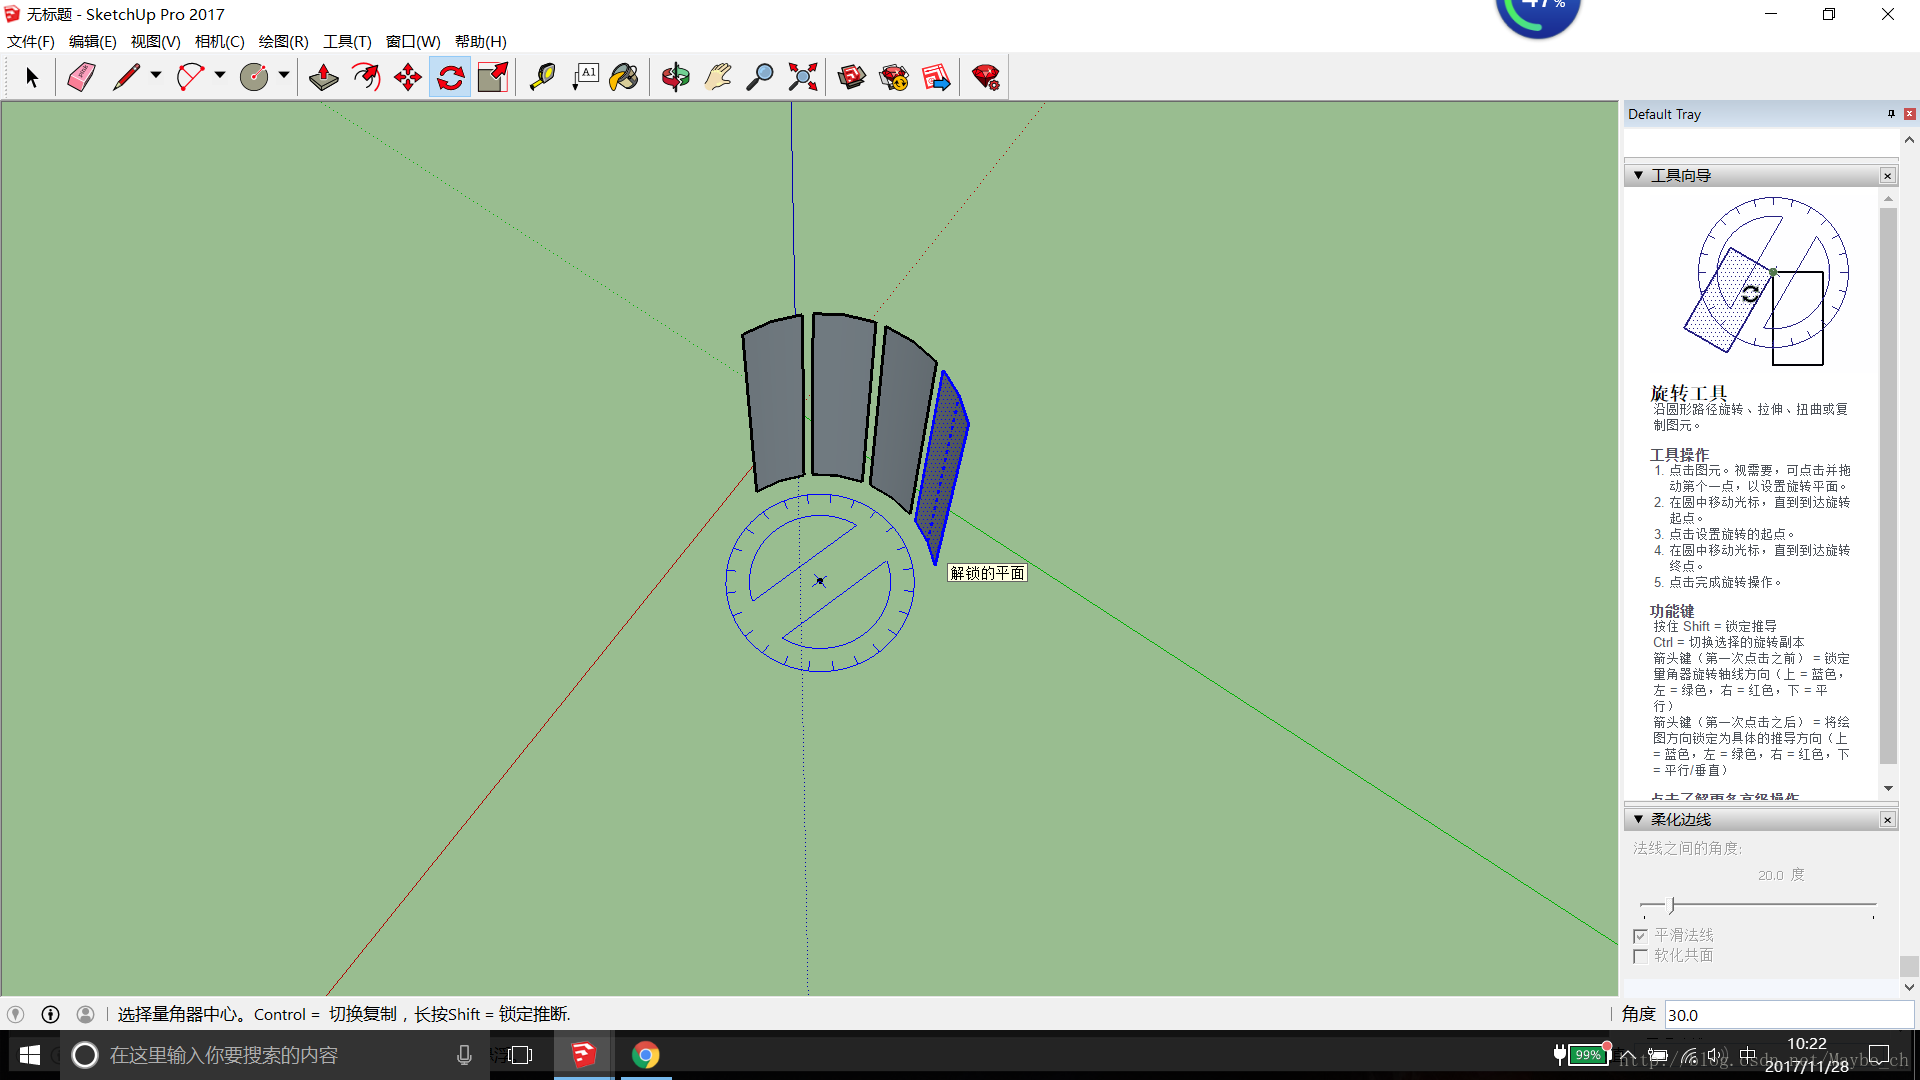Click the credits info status bar icon

pos(50,1014)
